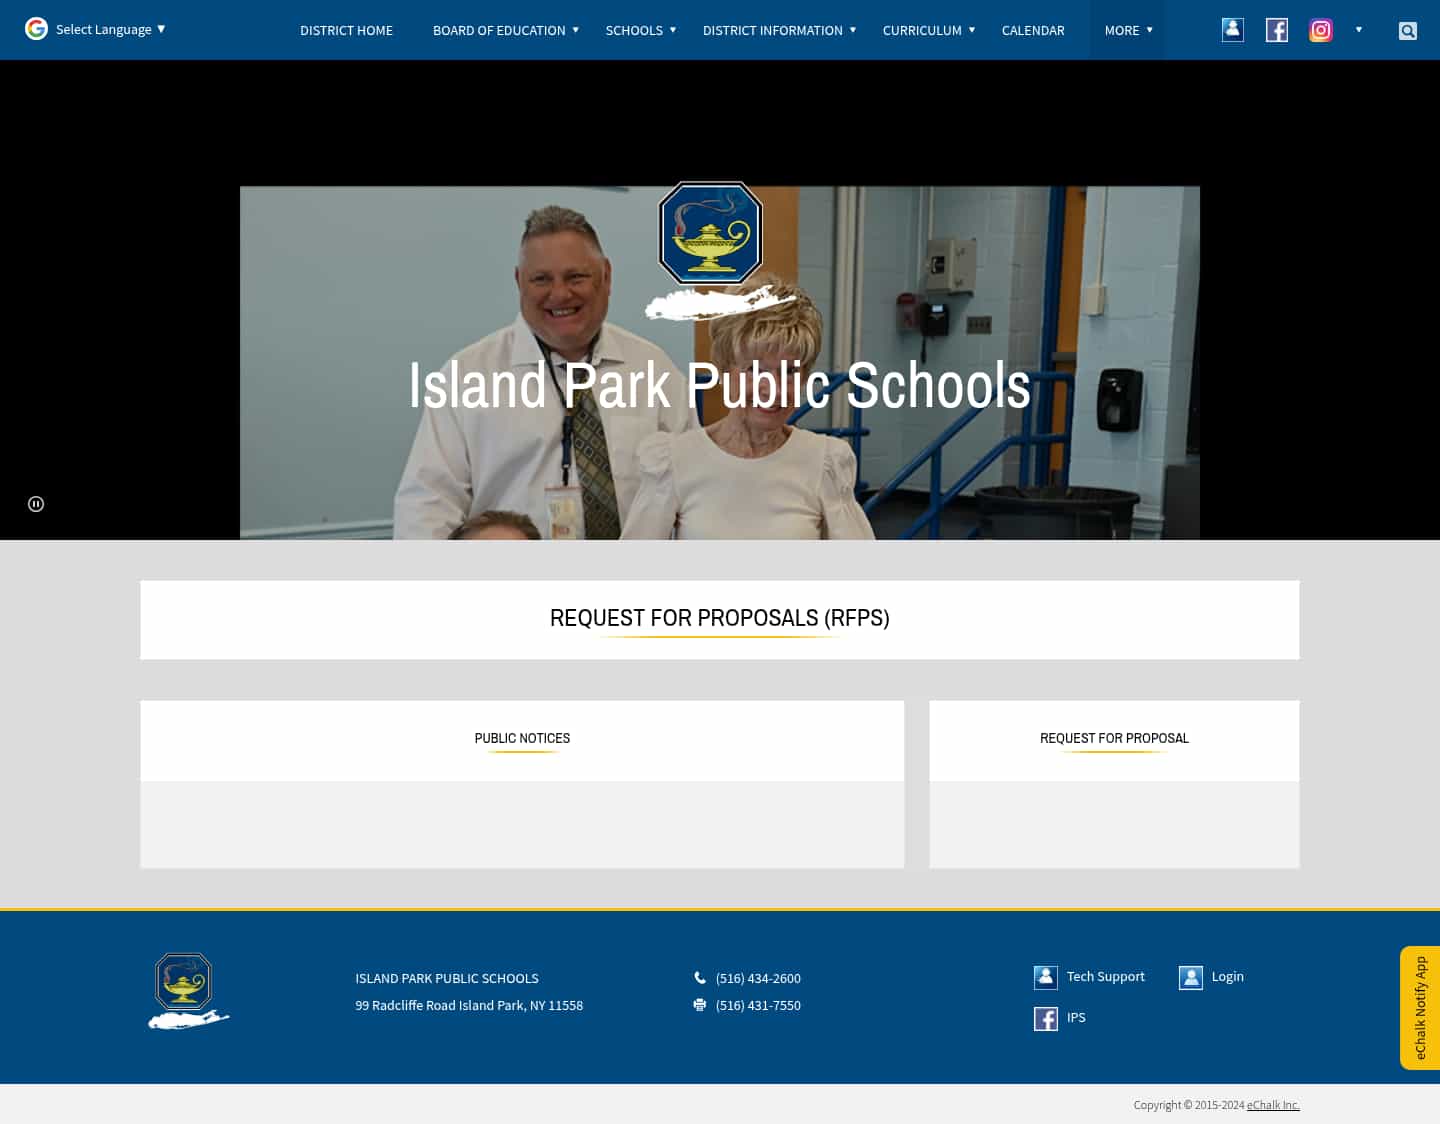Image resolution: width=1440 pixels, height=1124 pixels.
Task: Click the Google logo icon
Action: tap(36, 29)
